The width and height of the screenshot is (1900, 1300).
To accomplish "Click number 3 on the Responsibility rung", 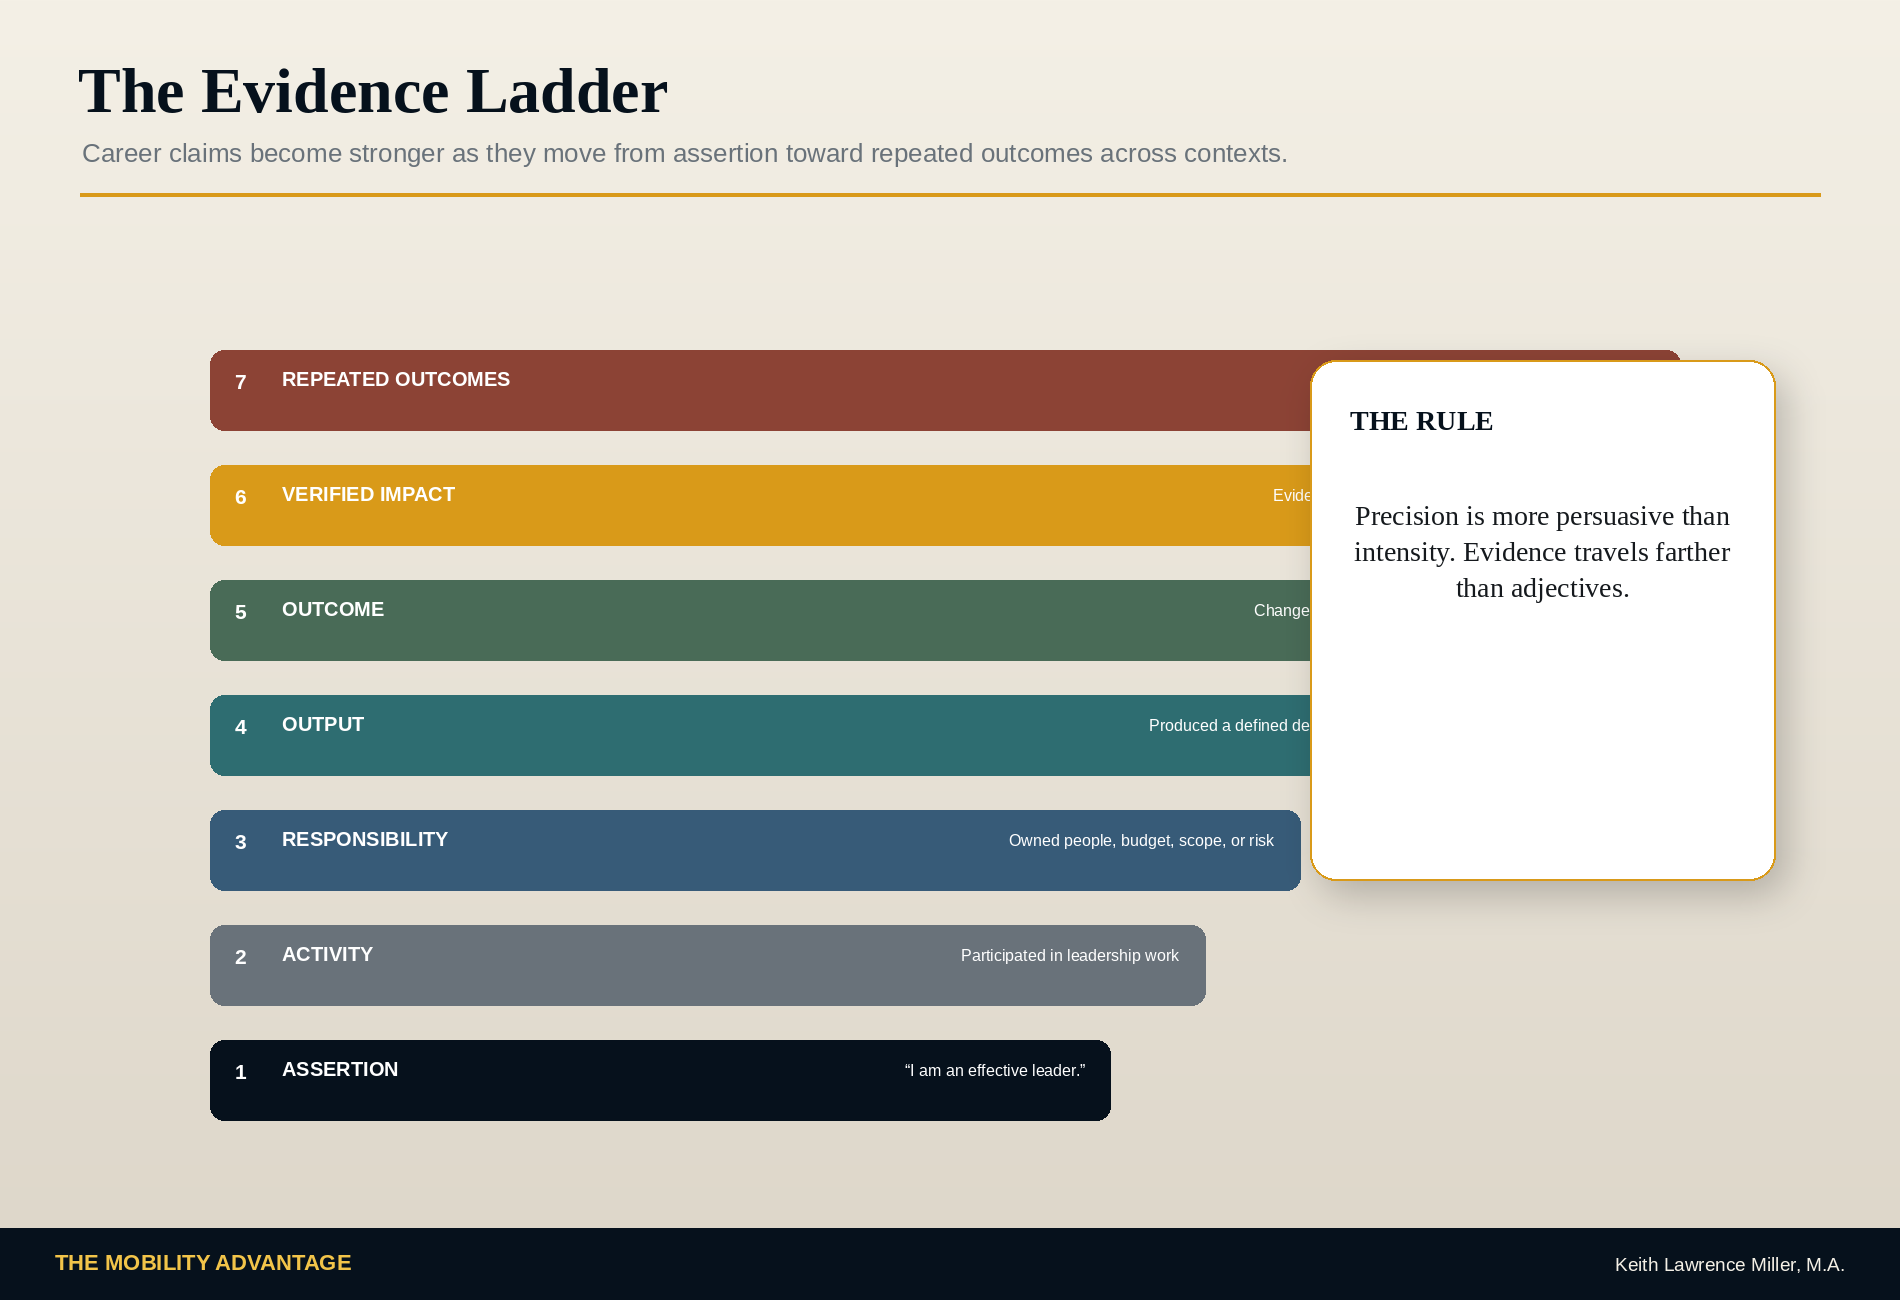I will point(240,842).
